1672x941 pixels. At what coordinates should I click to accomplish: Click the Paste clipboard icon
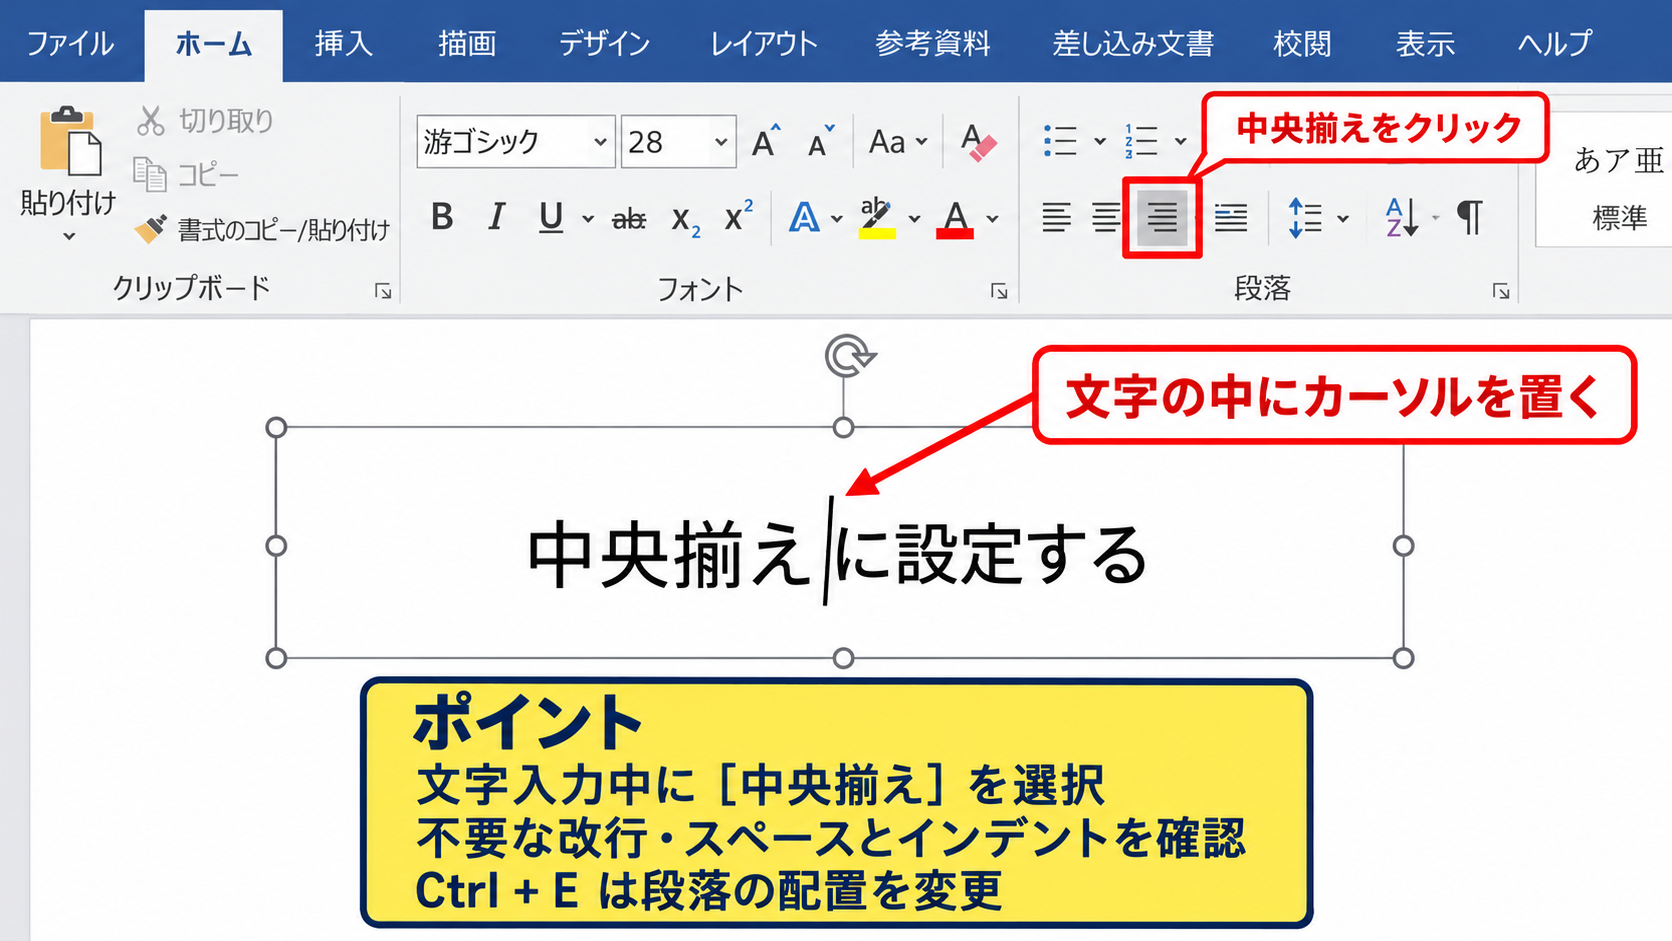coord(70,141)
